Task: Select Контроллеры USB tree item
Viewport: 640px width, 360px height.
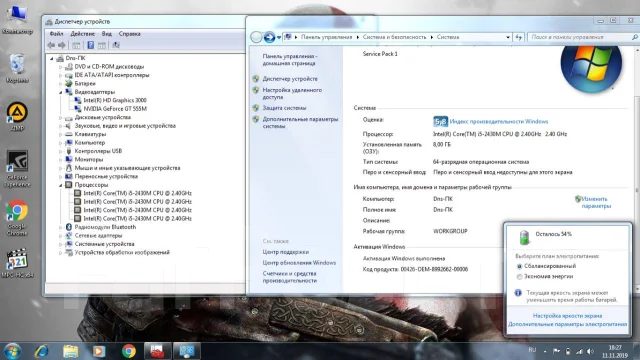Action: [98, 151]
